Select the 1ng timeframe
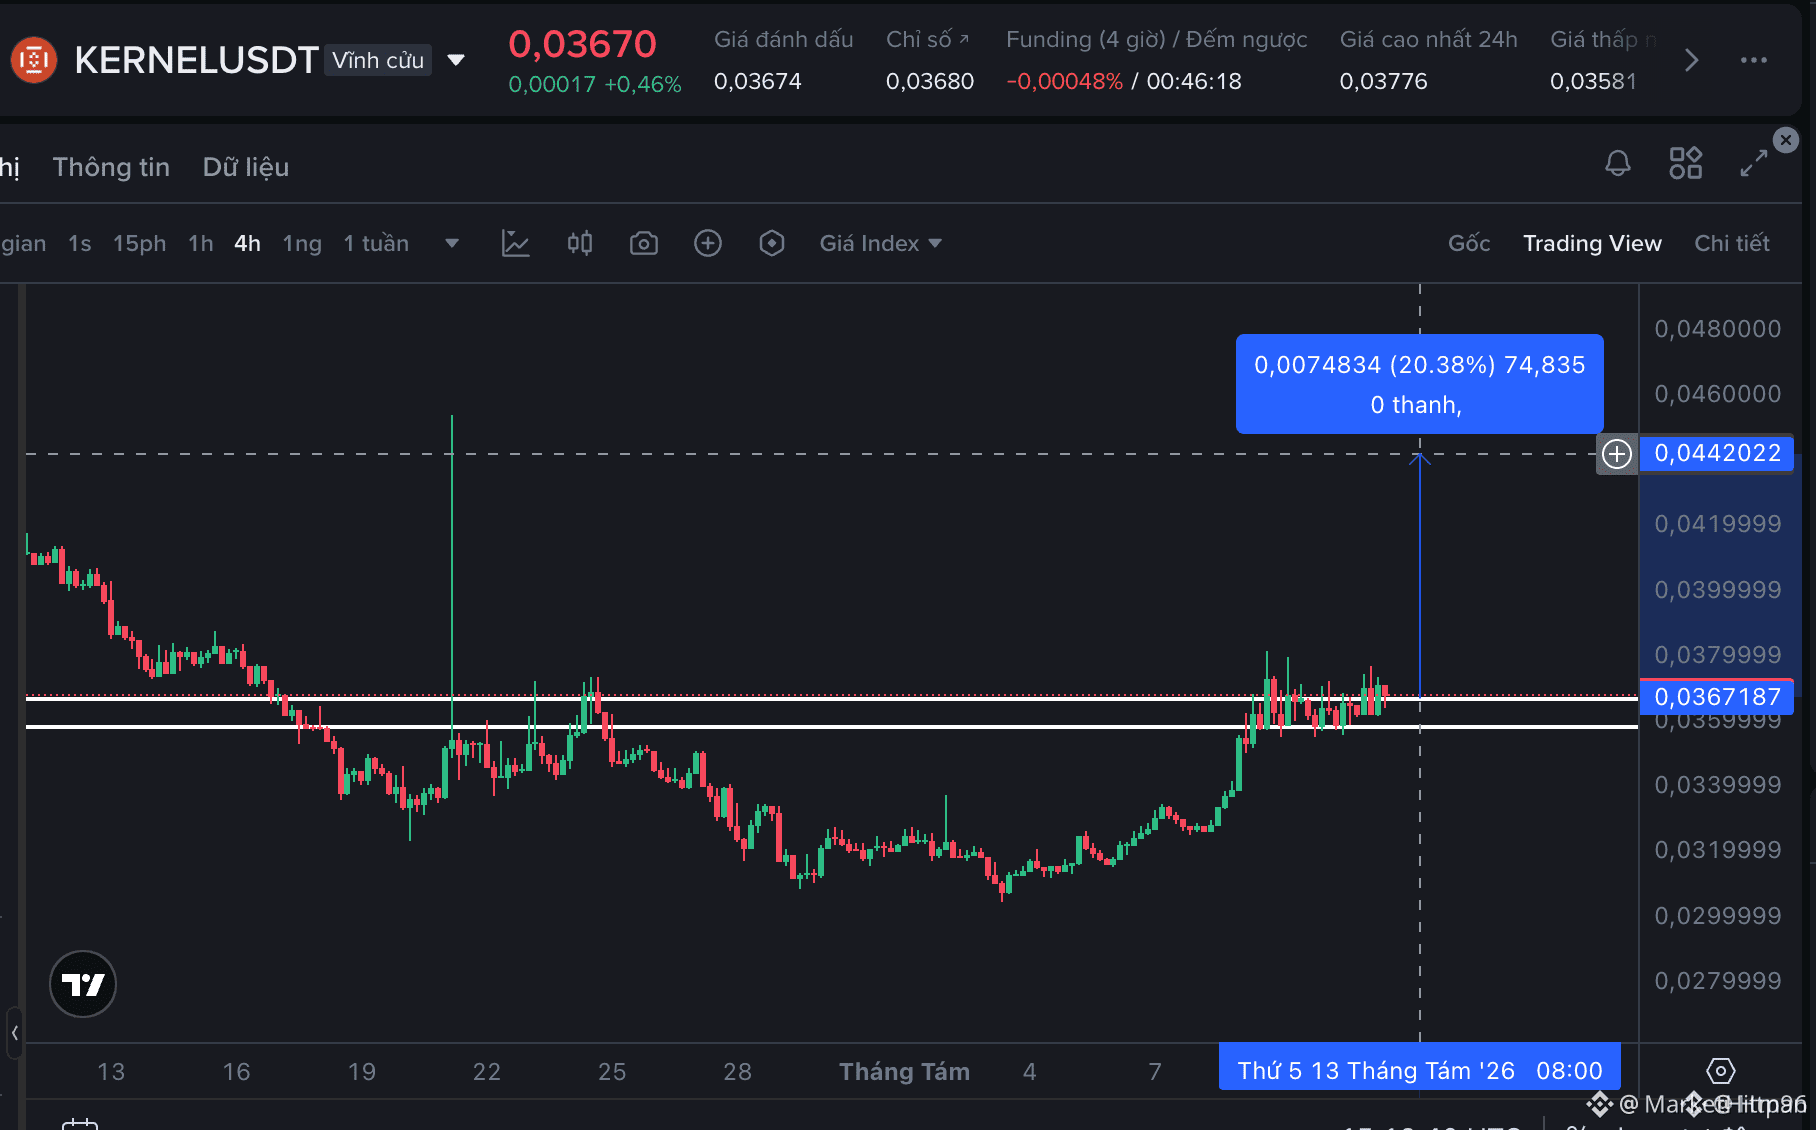The image size is (1816, 1130). pyautogui.click(x=302, y=243)
